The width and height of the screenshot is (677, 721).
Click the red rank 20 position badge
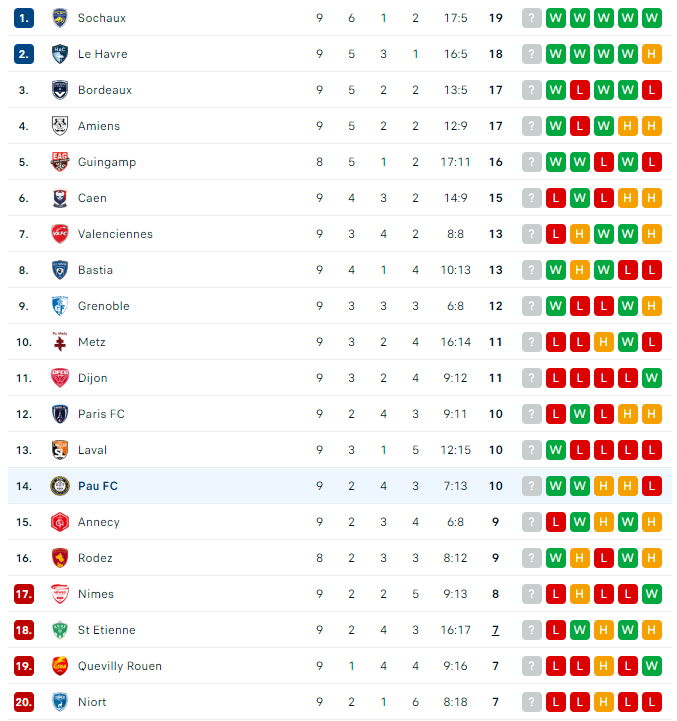pos(24,702)
